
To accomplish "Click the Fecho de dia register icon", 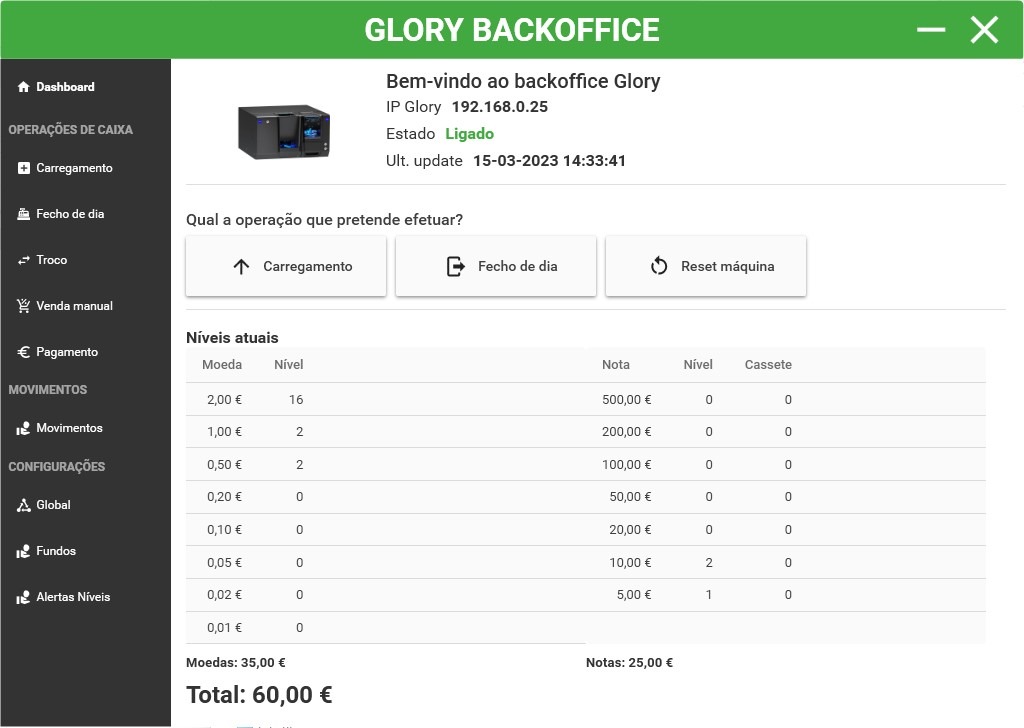I will (24, 214).
